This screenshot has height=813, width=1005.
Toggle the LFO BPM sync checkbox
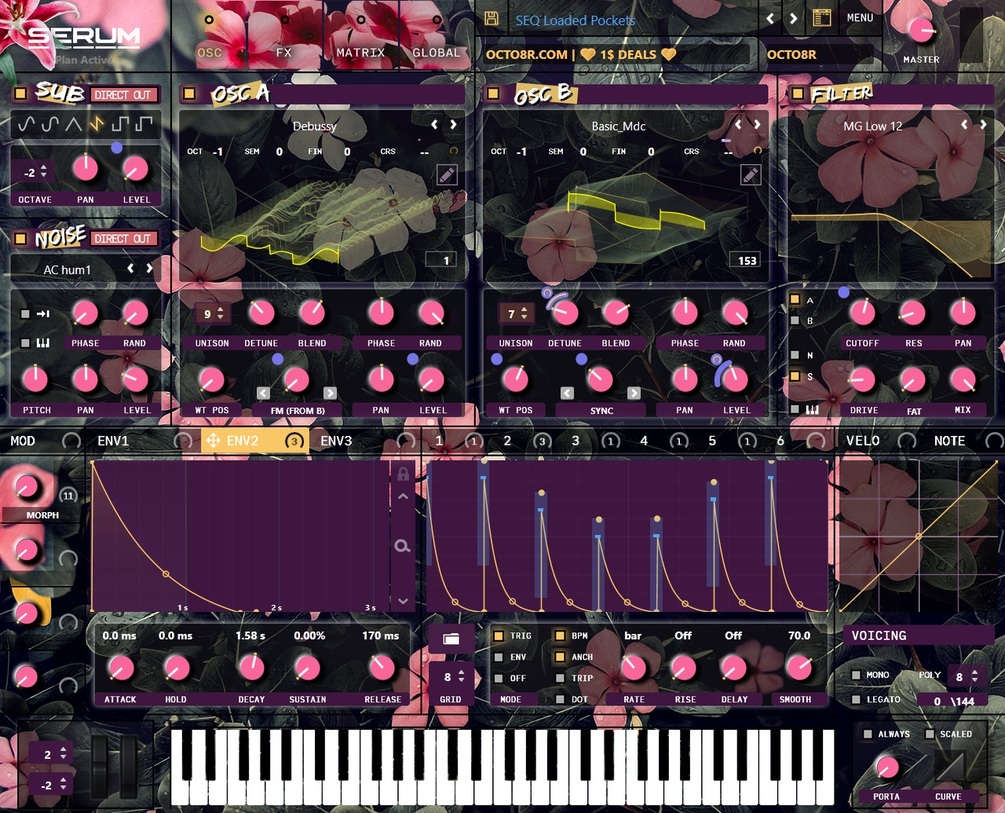[560, 636]
